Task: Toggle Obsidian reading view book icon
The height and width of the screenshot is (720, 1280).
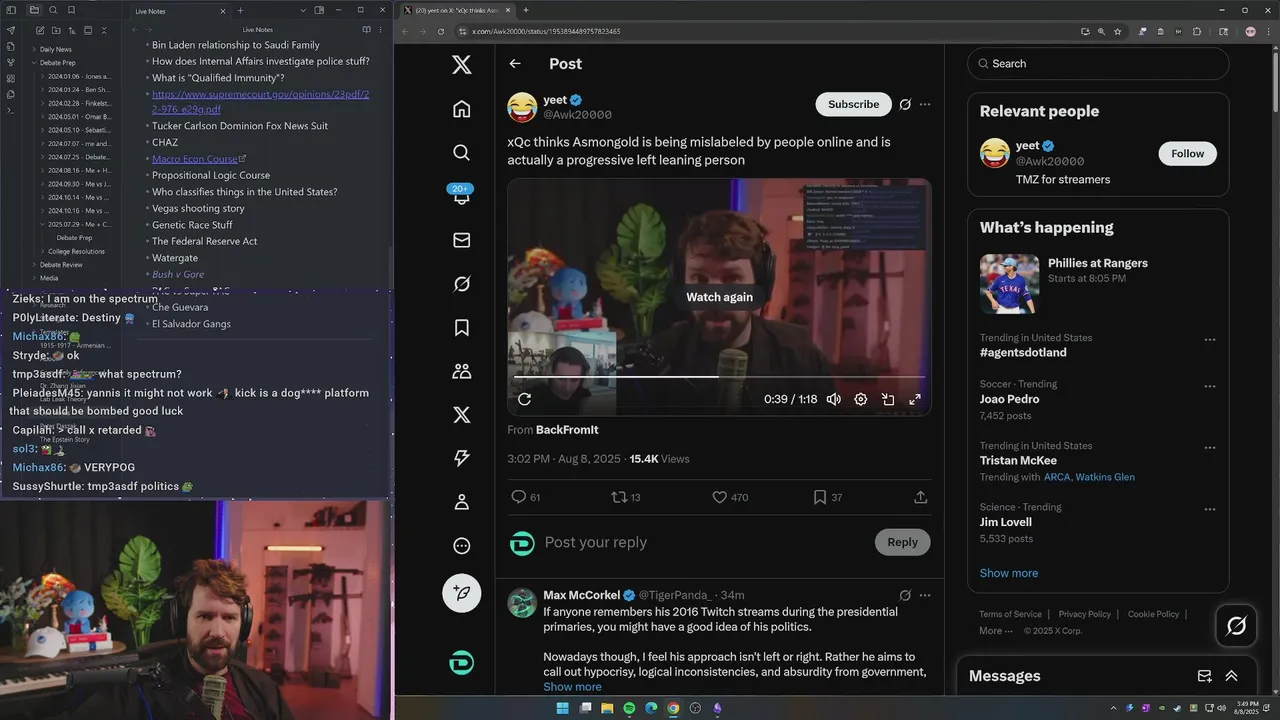Action: (366, 31)
